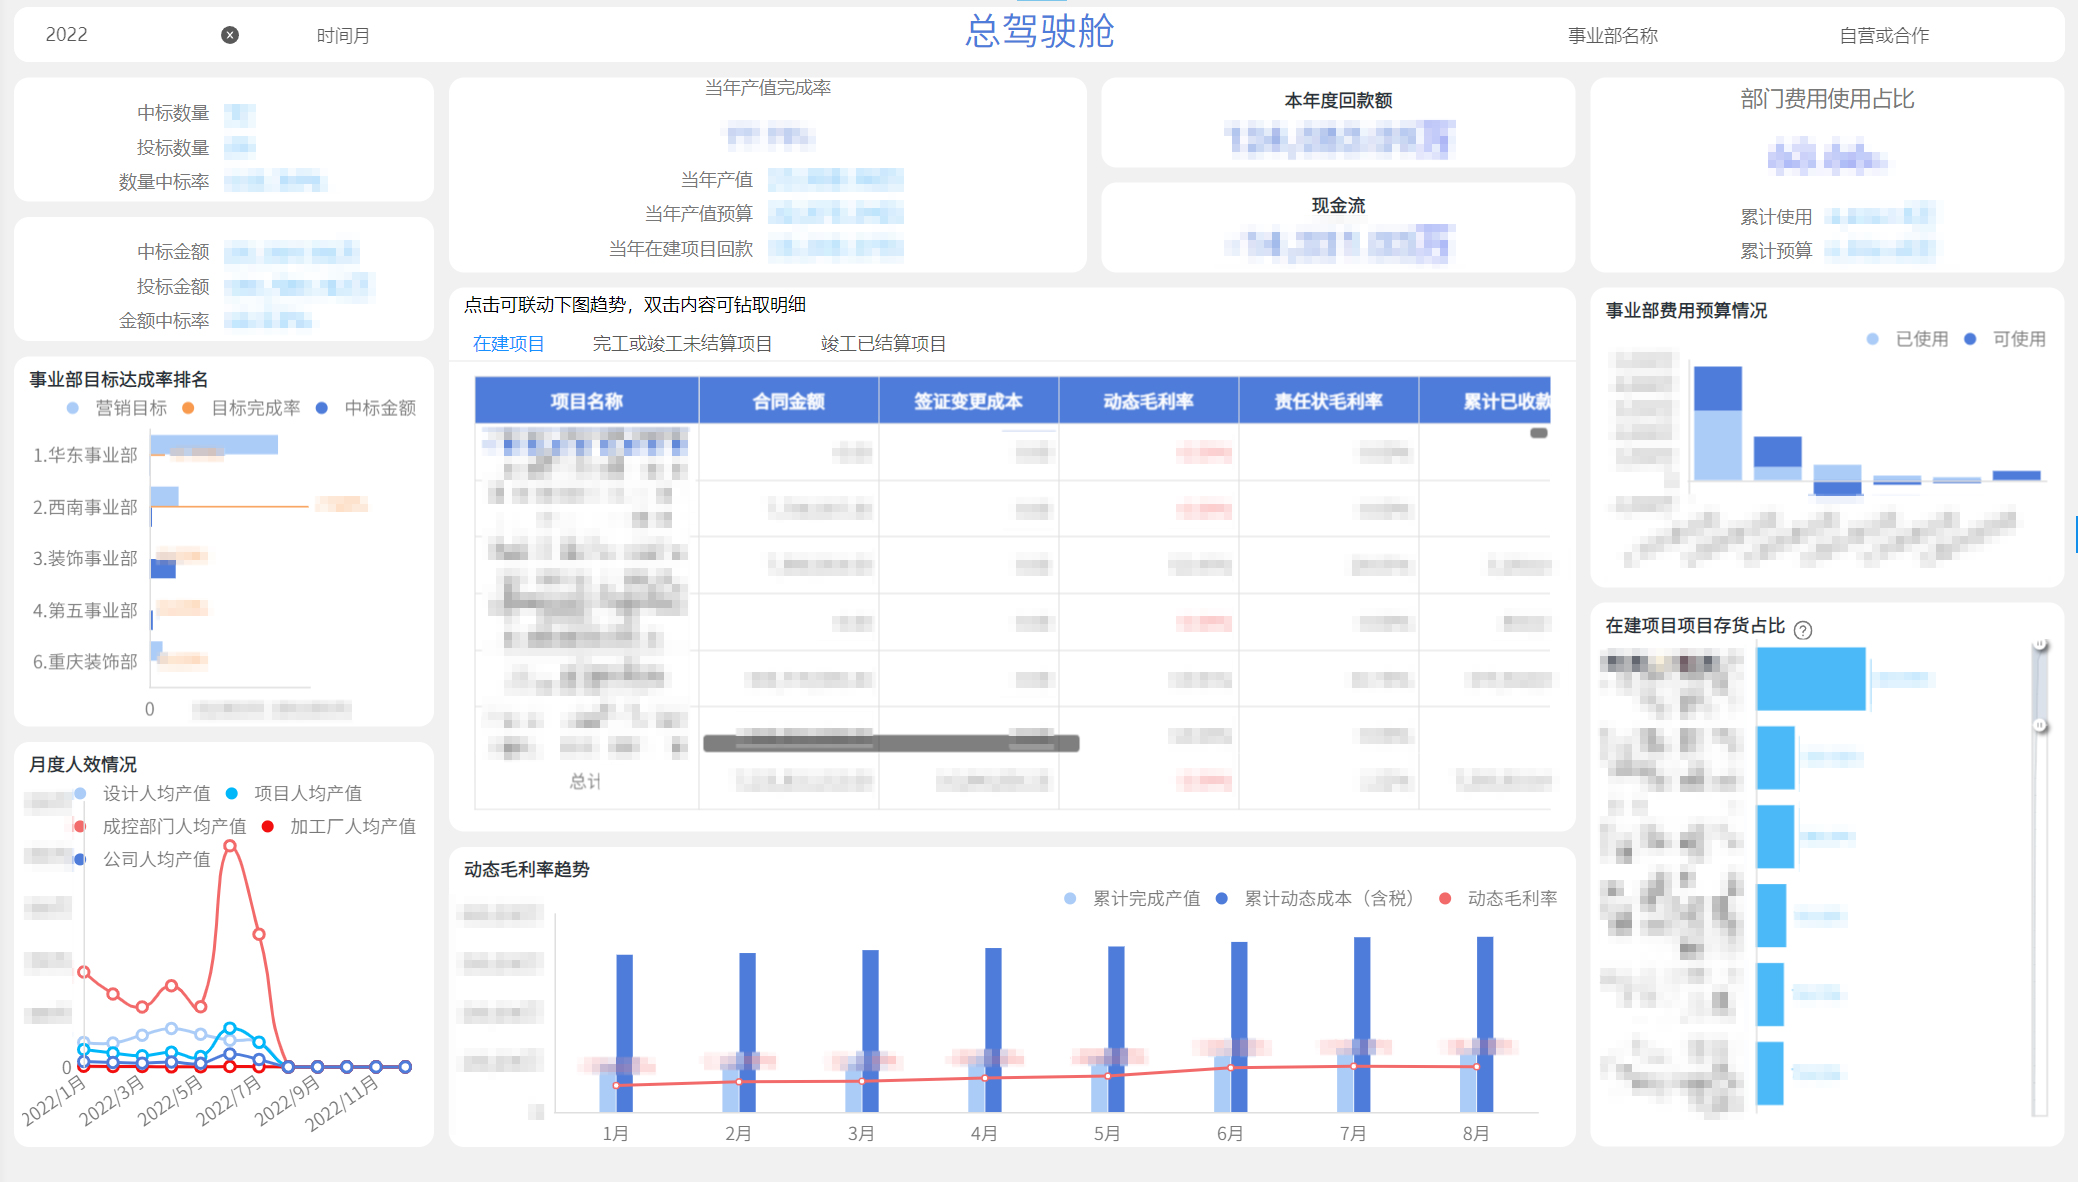This screenshot has height=1182, width=2078.
Task: Open the 竣工已结算项目 tab
Action: (884, 343)
